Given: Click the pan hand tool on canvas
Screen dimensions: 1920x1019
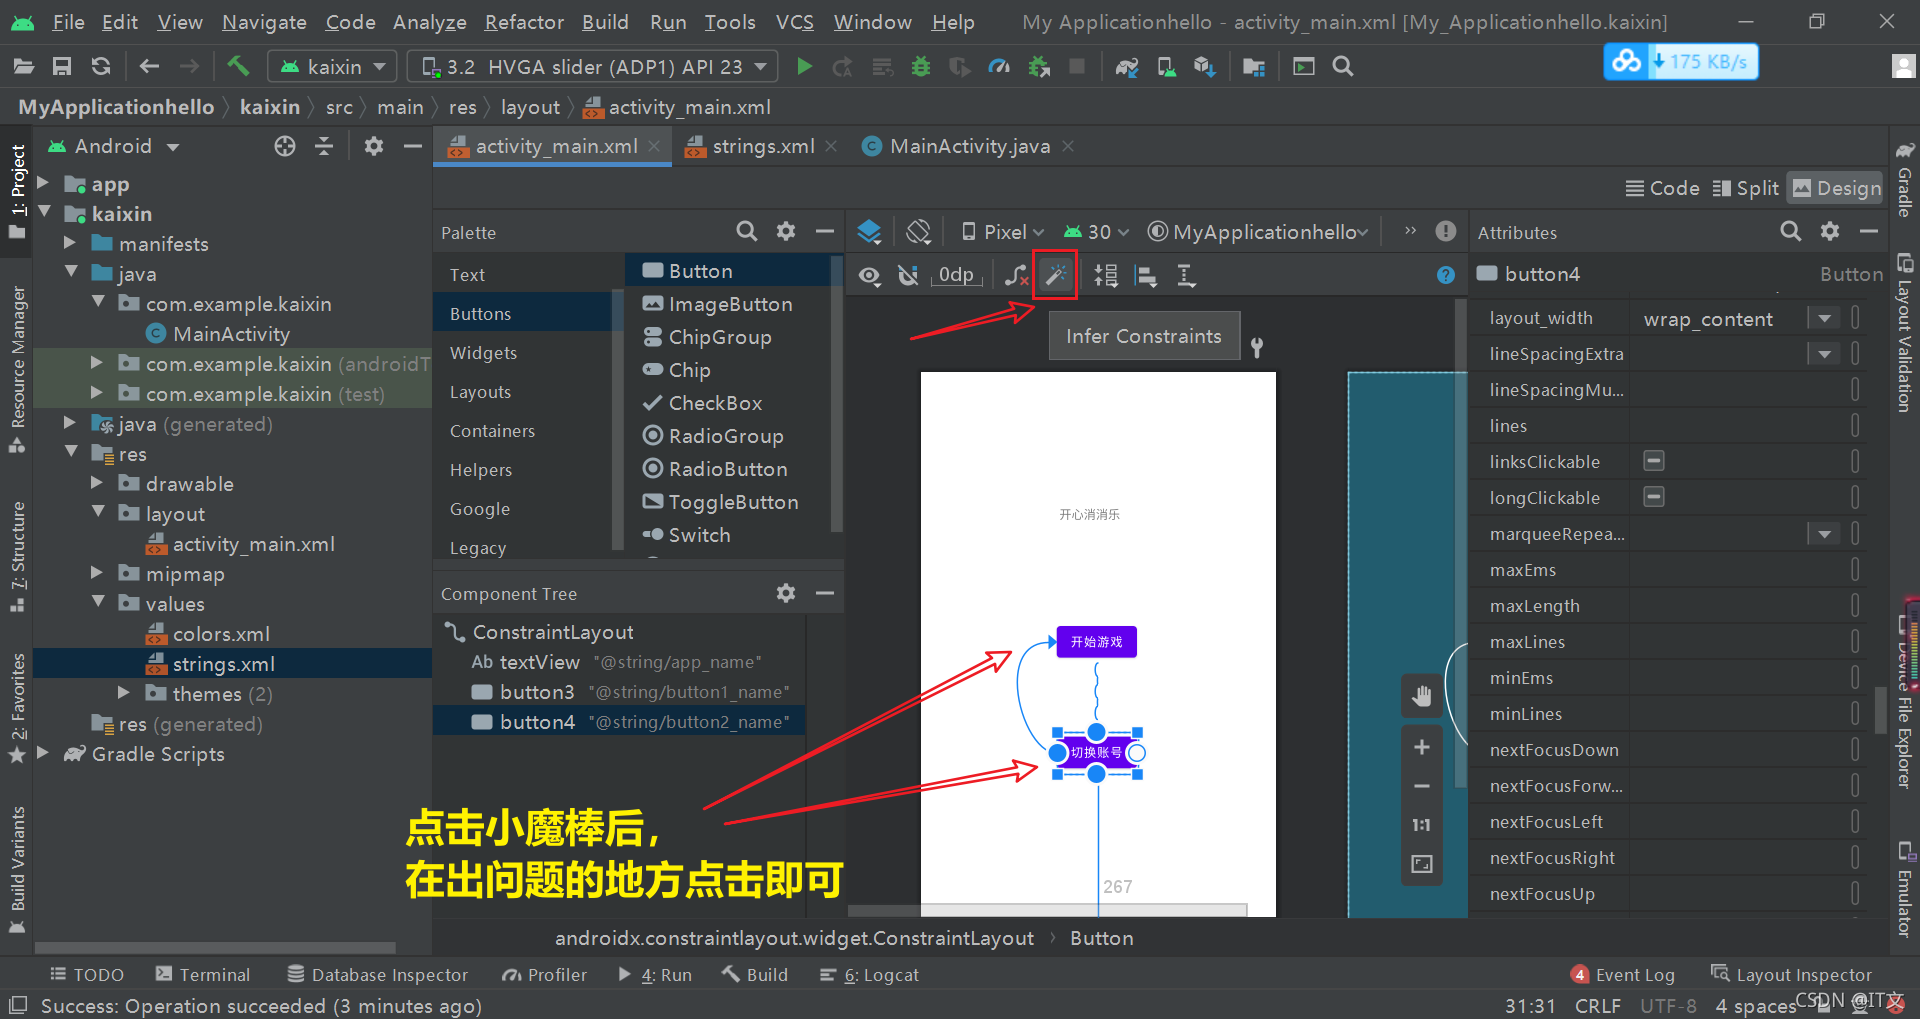Looking at the screenshot, I should [x=1422, y=696].
